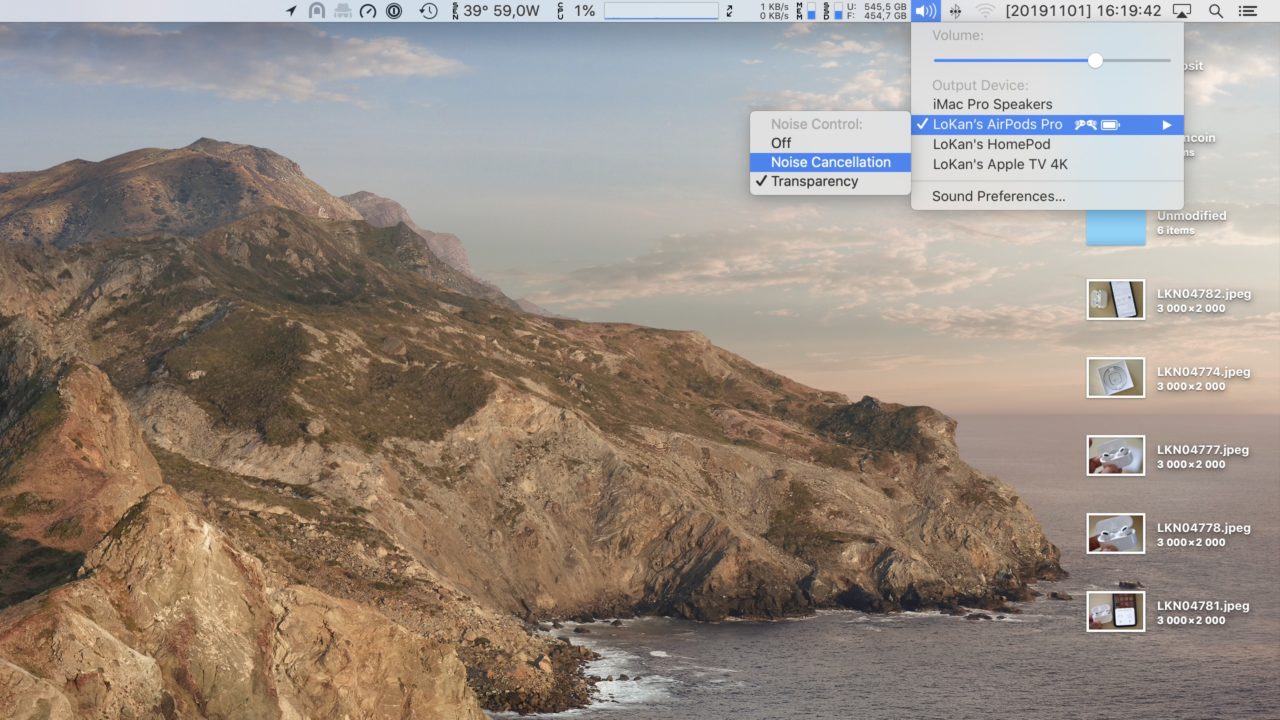The height and width of the screenshot is (720, 1280).
Task: Select LoKan's HomePod output device
Action: (1047, 144)
